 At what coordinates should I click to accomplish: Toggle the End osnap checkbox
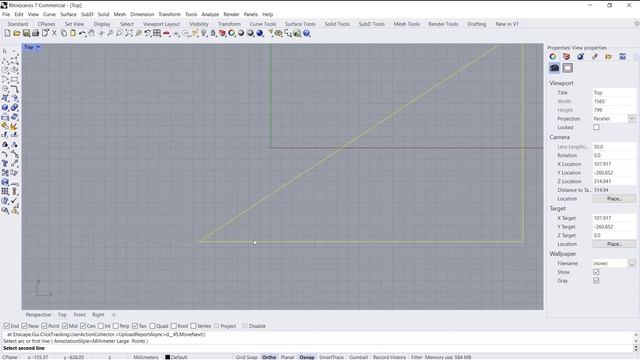pyautogui.click(x=7, y=326)
